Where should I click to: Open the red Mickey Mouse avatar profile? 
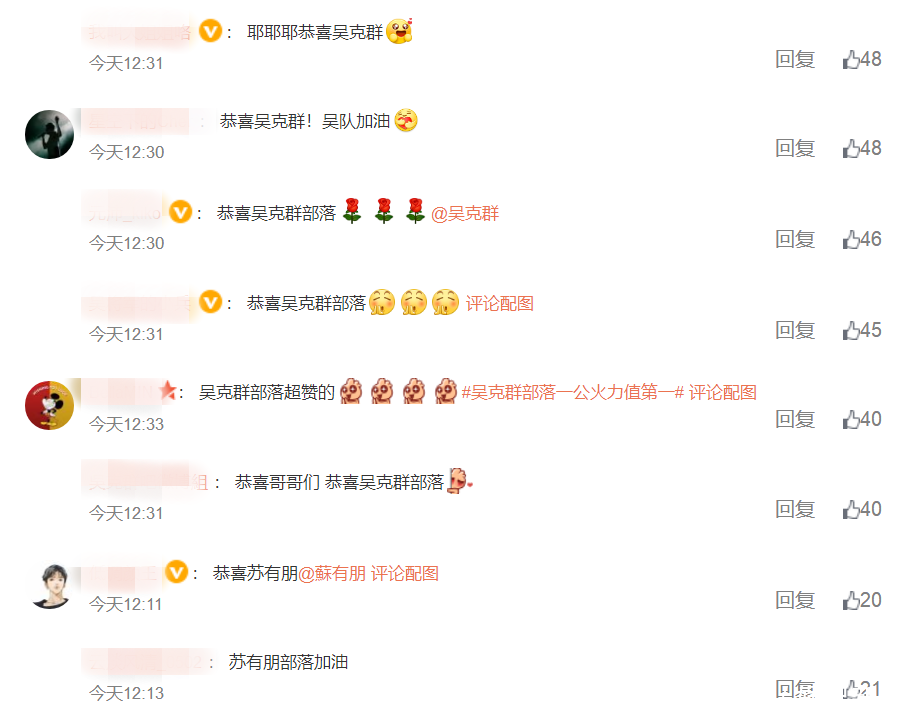[x=49, y=405]
